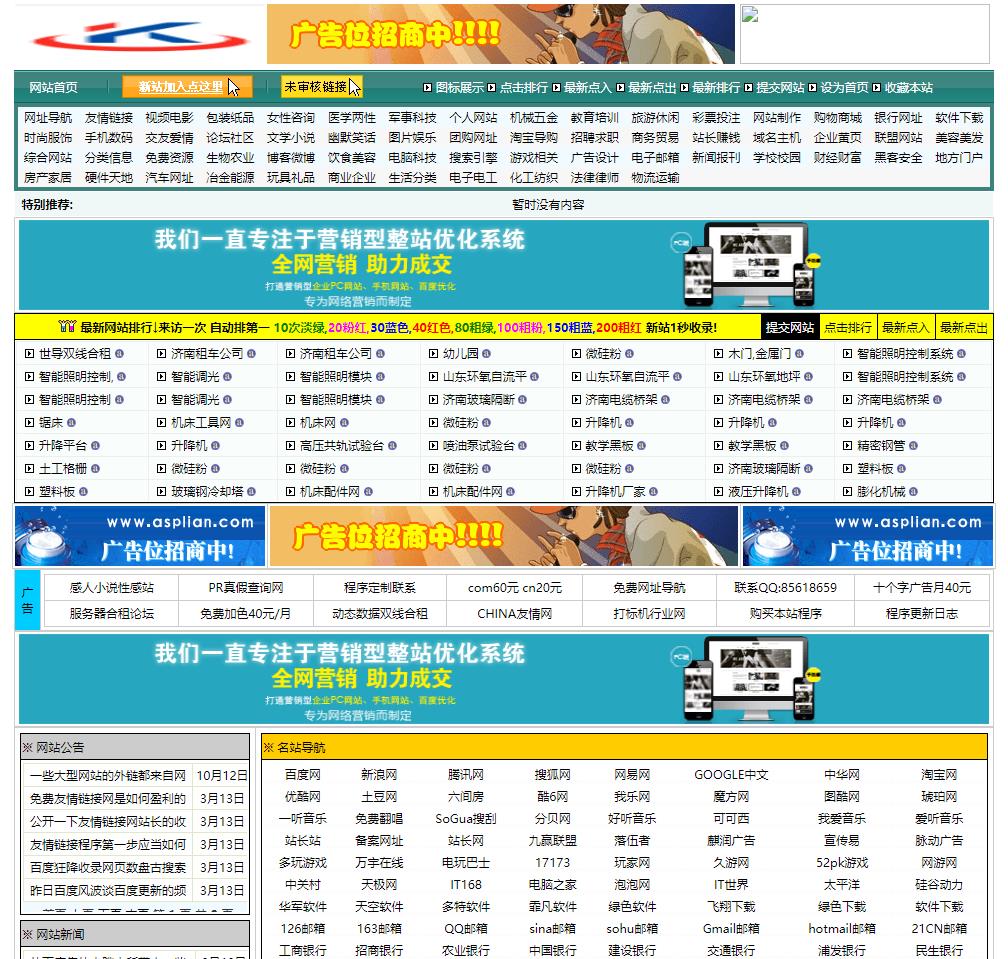
Task: Click the 网站公告 panel header
Action: (135, 747)
